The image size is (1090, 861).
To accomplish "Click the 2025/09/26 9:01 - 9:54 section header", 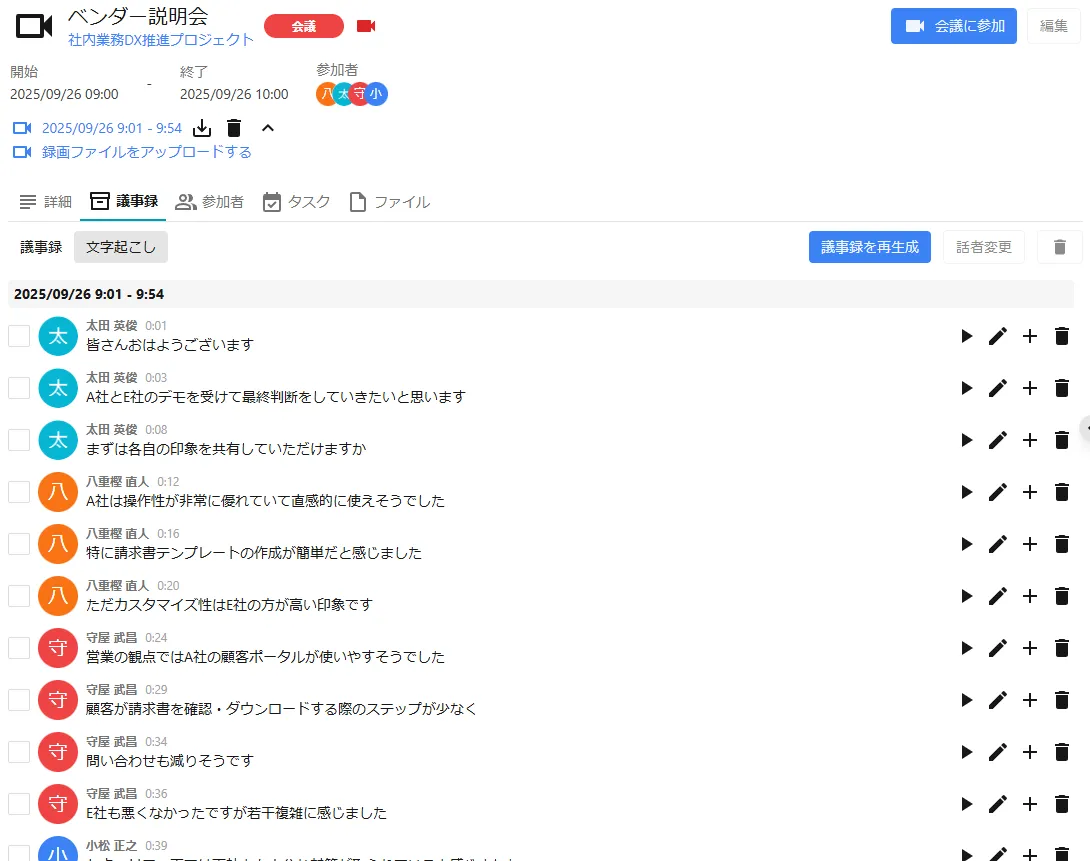I will (x=541, y=294).
